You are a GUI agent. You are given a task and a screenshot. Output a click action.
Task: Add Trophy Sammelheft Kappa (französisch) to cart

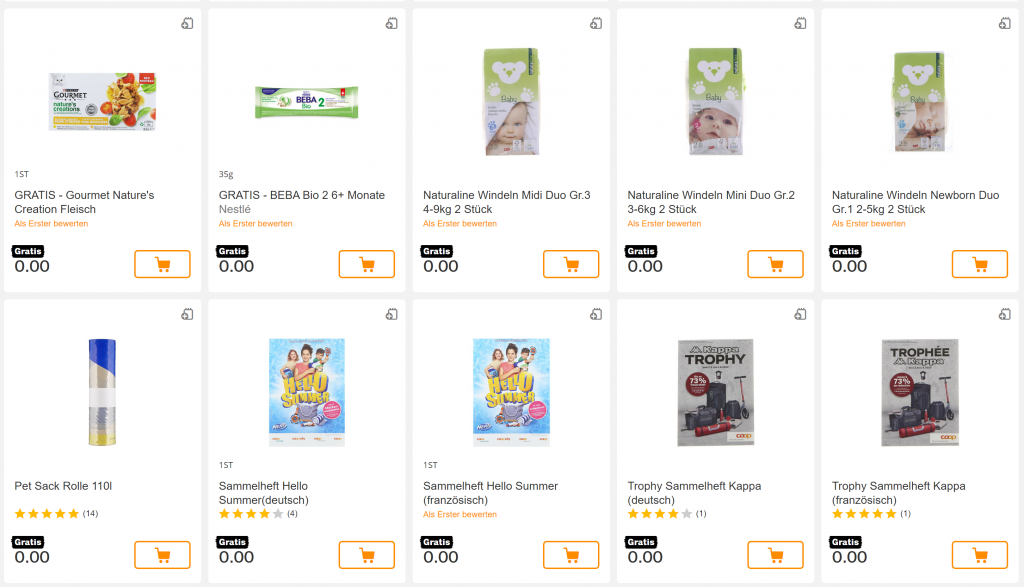[979, 555]
